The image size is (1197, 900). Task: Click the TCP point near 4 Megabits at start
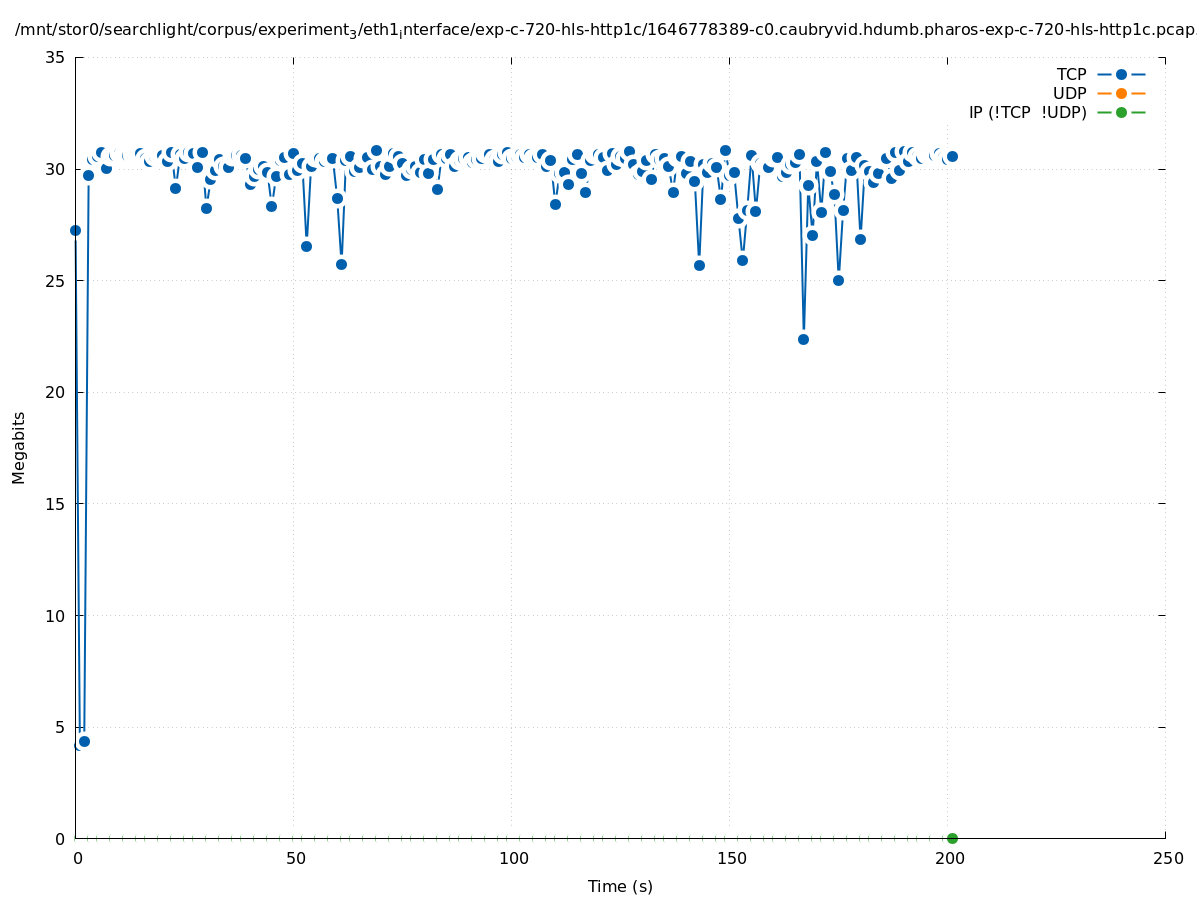pyautogui.click(x=84, y=741)
